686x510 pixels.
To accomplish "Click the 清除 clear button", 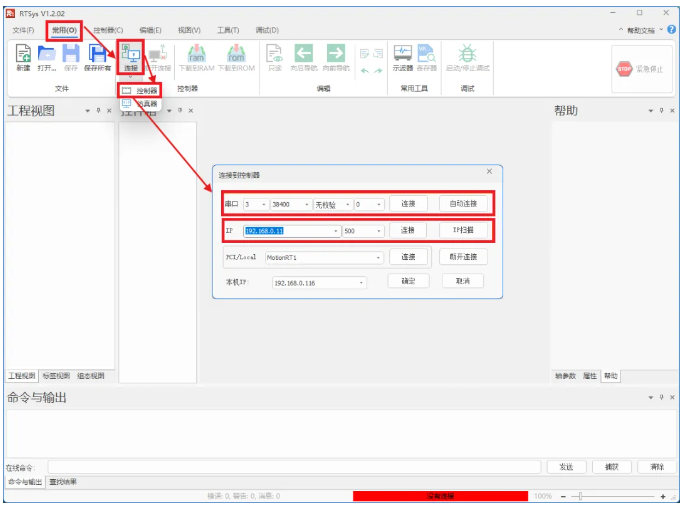I will pos(657,467).
